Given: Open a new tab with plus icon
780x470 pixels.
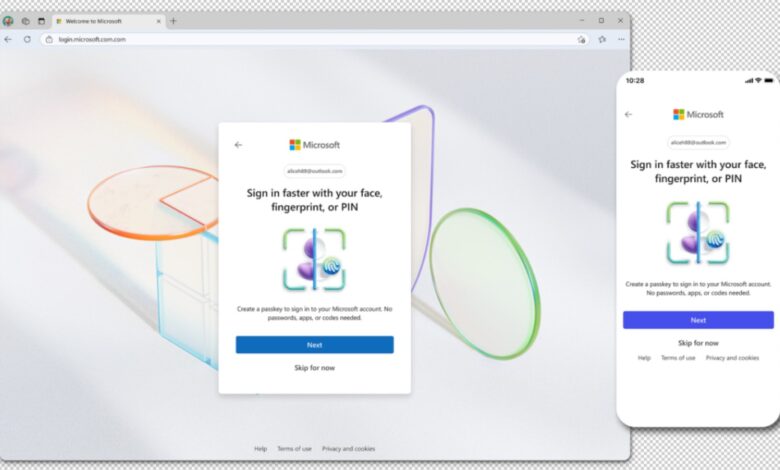Looking at the screenshot, I should pos(173,20).
